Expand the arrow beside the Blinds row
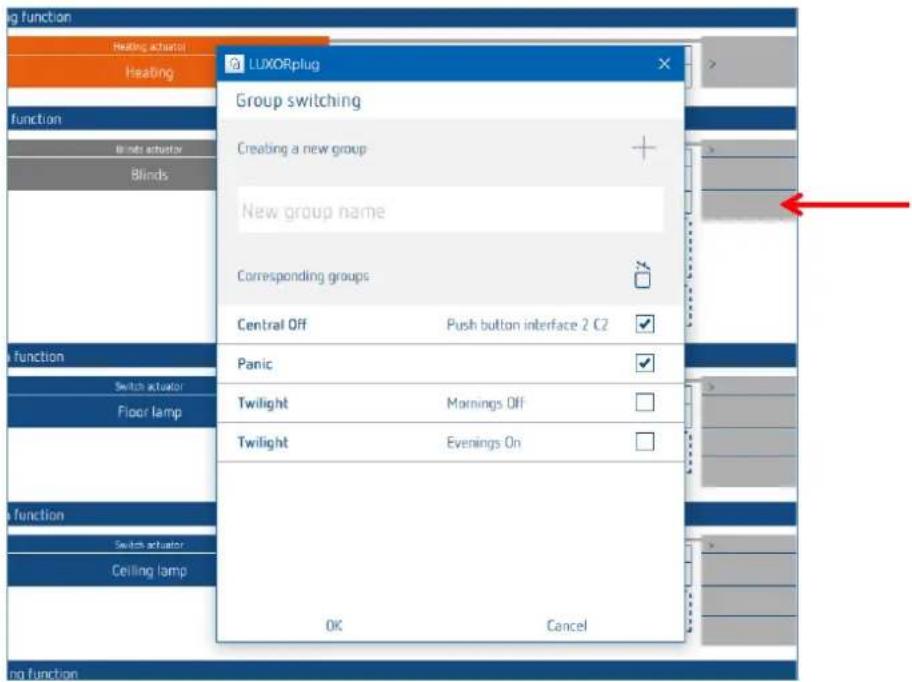This screenshot has height=682, width=912. 711,150
